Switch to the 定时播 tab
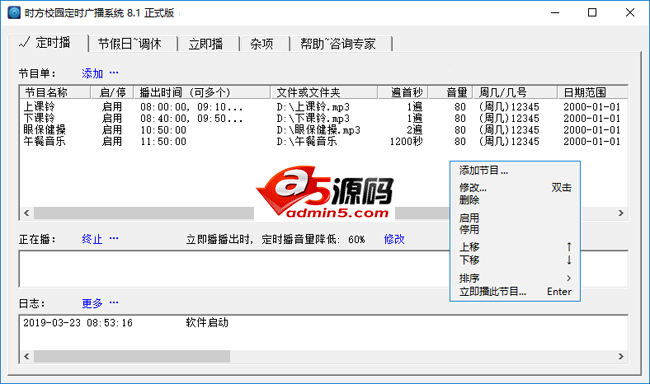650x384 pixels. 48,43
